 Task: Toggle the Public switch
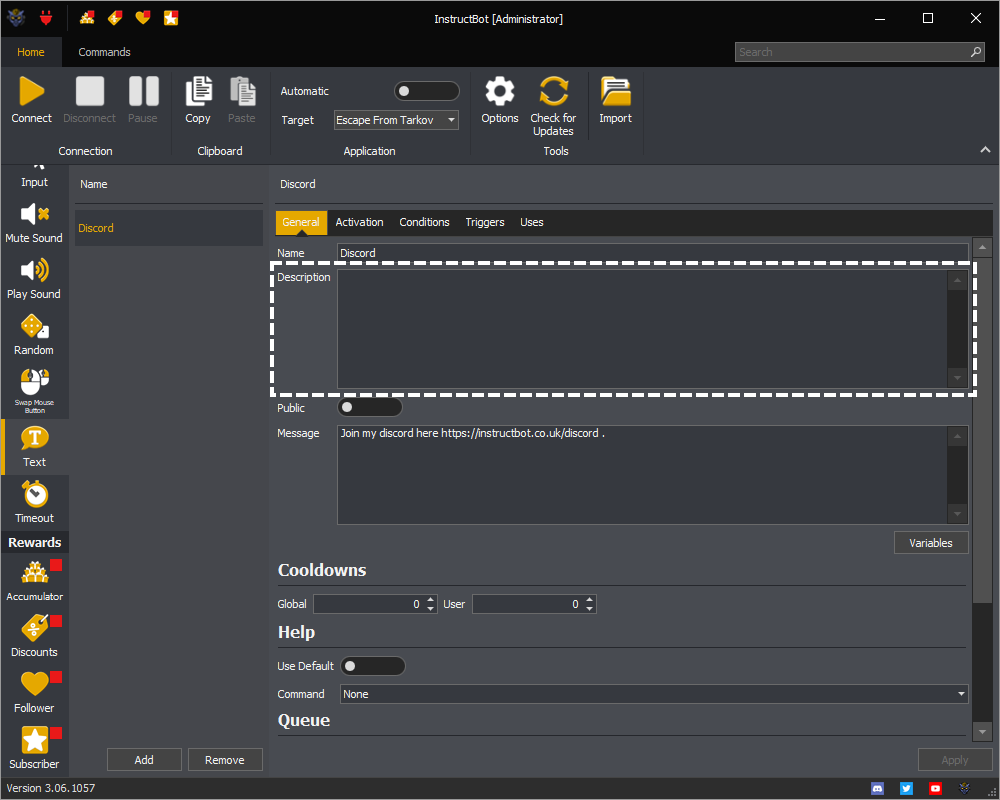point(370,407)
